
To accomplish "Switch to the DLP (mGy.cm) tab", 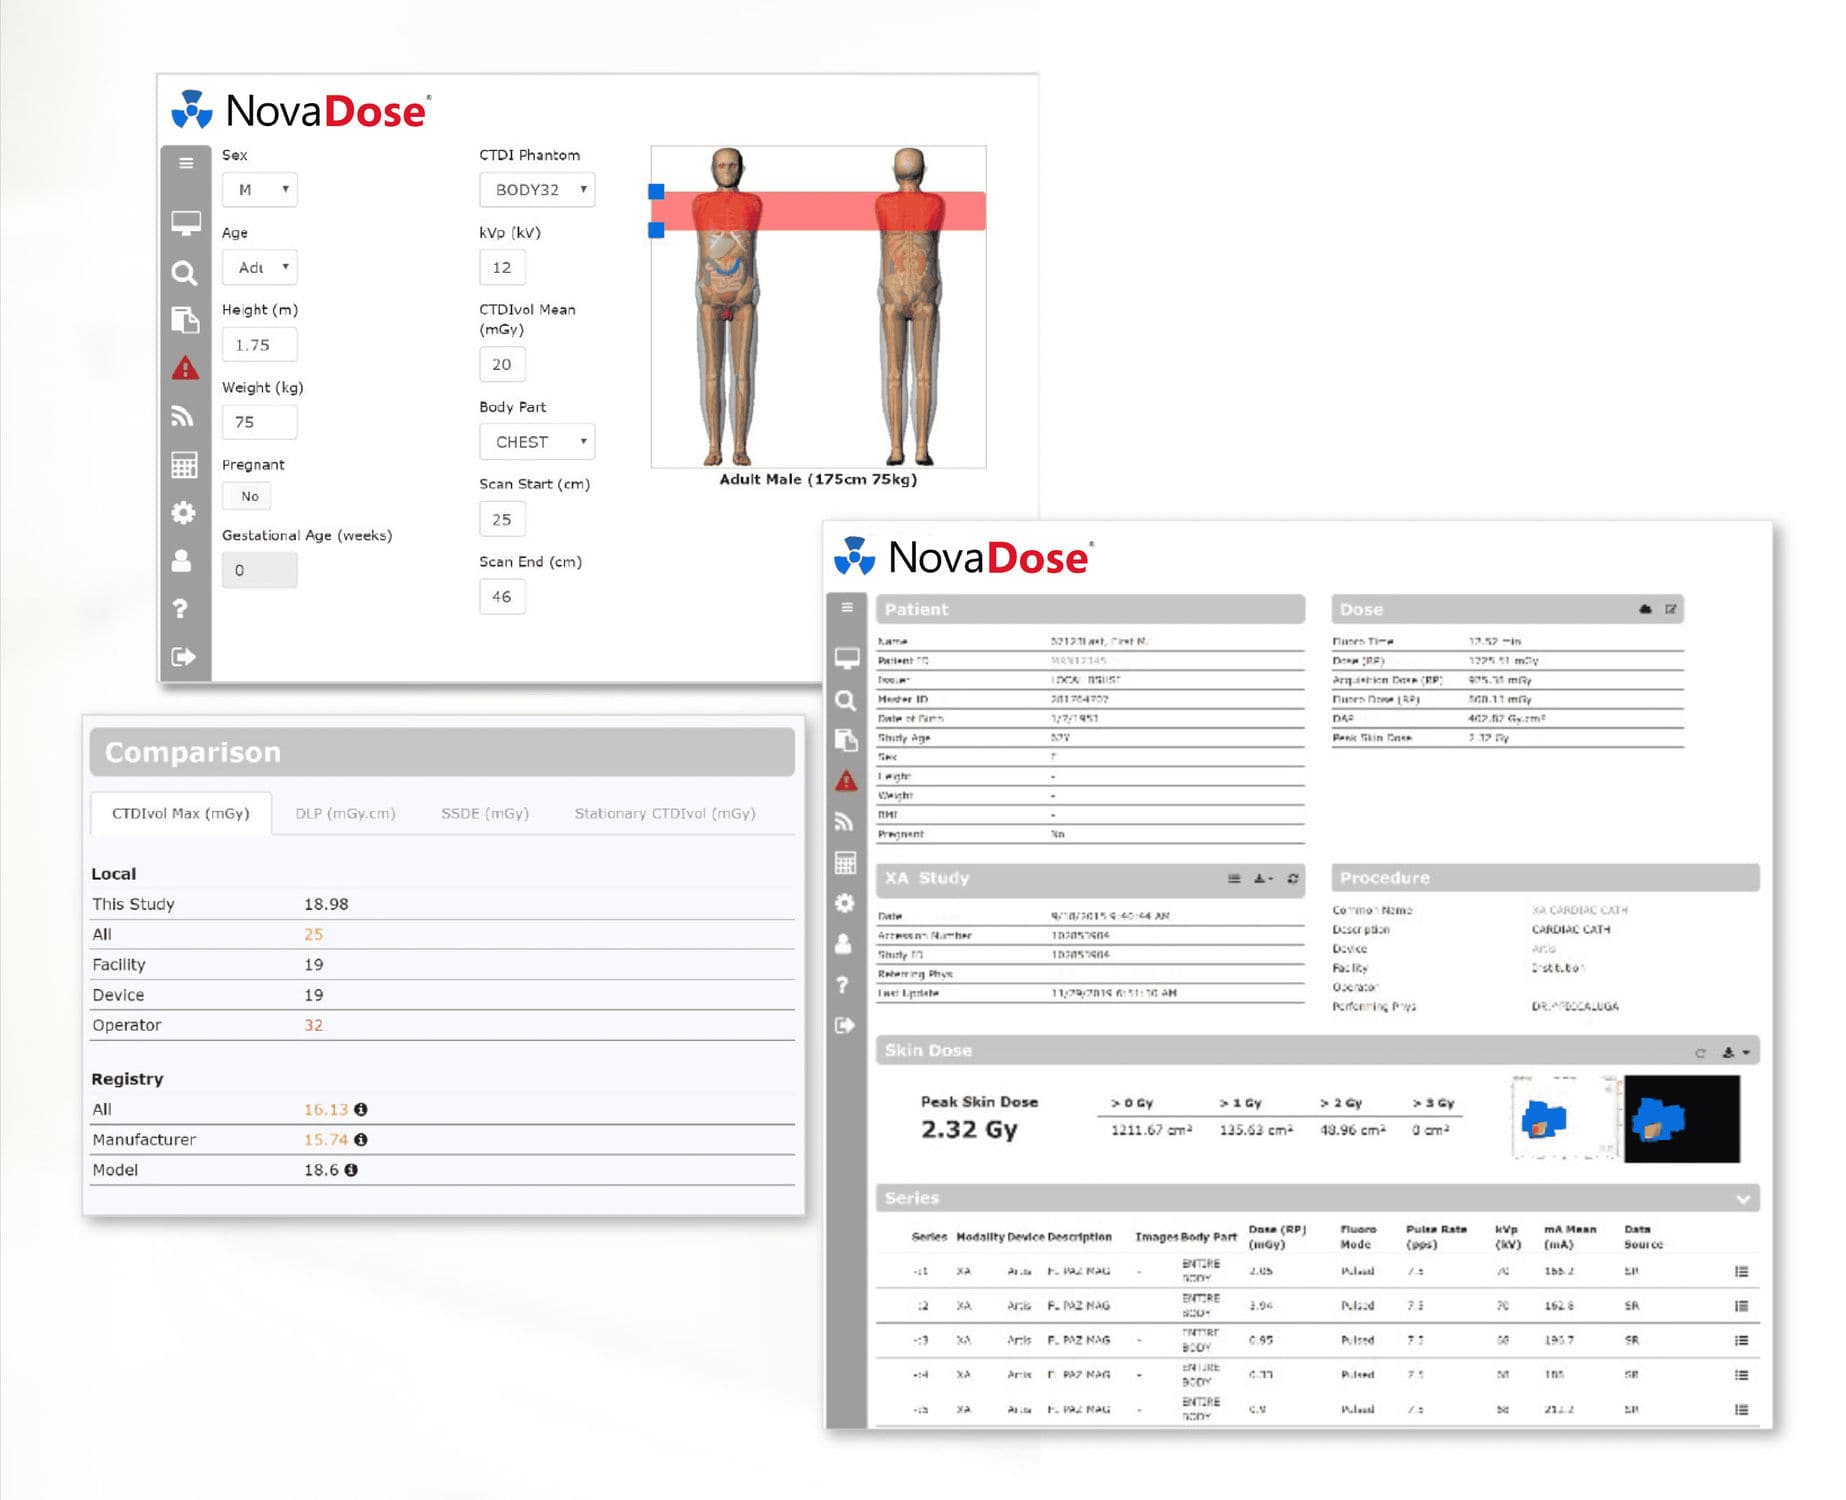I will pos(345,813).
